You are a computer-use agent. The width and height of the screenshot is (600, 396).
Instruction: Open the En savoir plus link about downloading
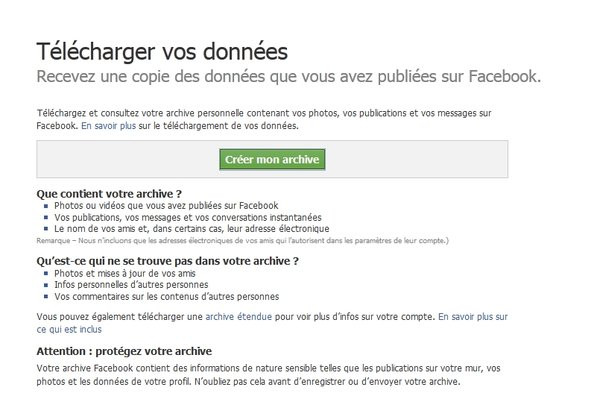(108, 126)
